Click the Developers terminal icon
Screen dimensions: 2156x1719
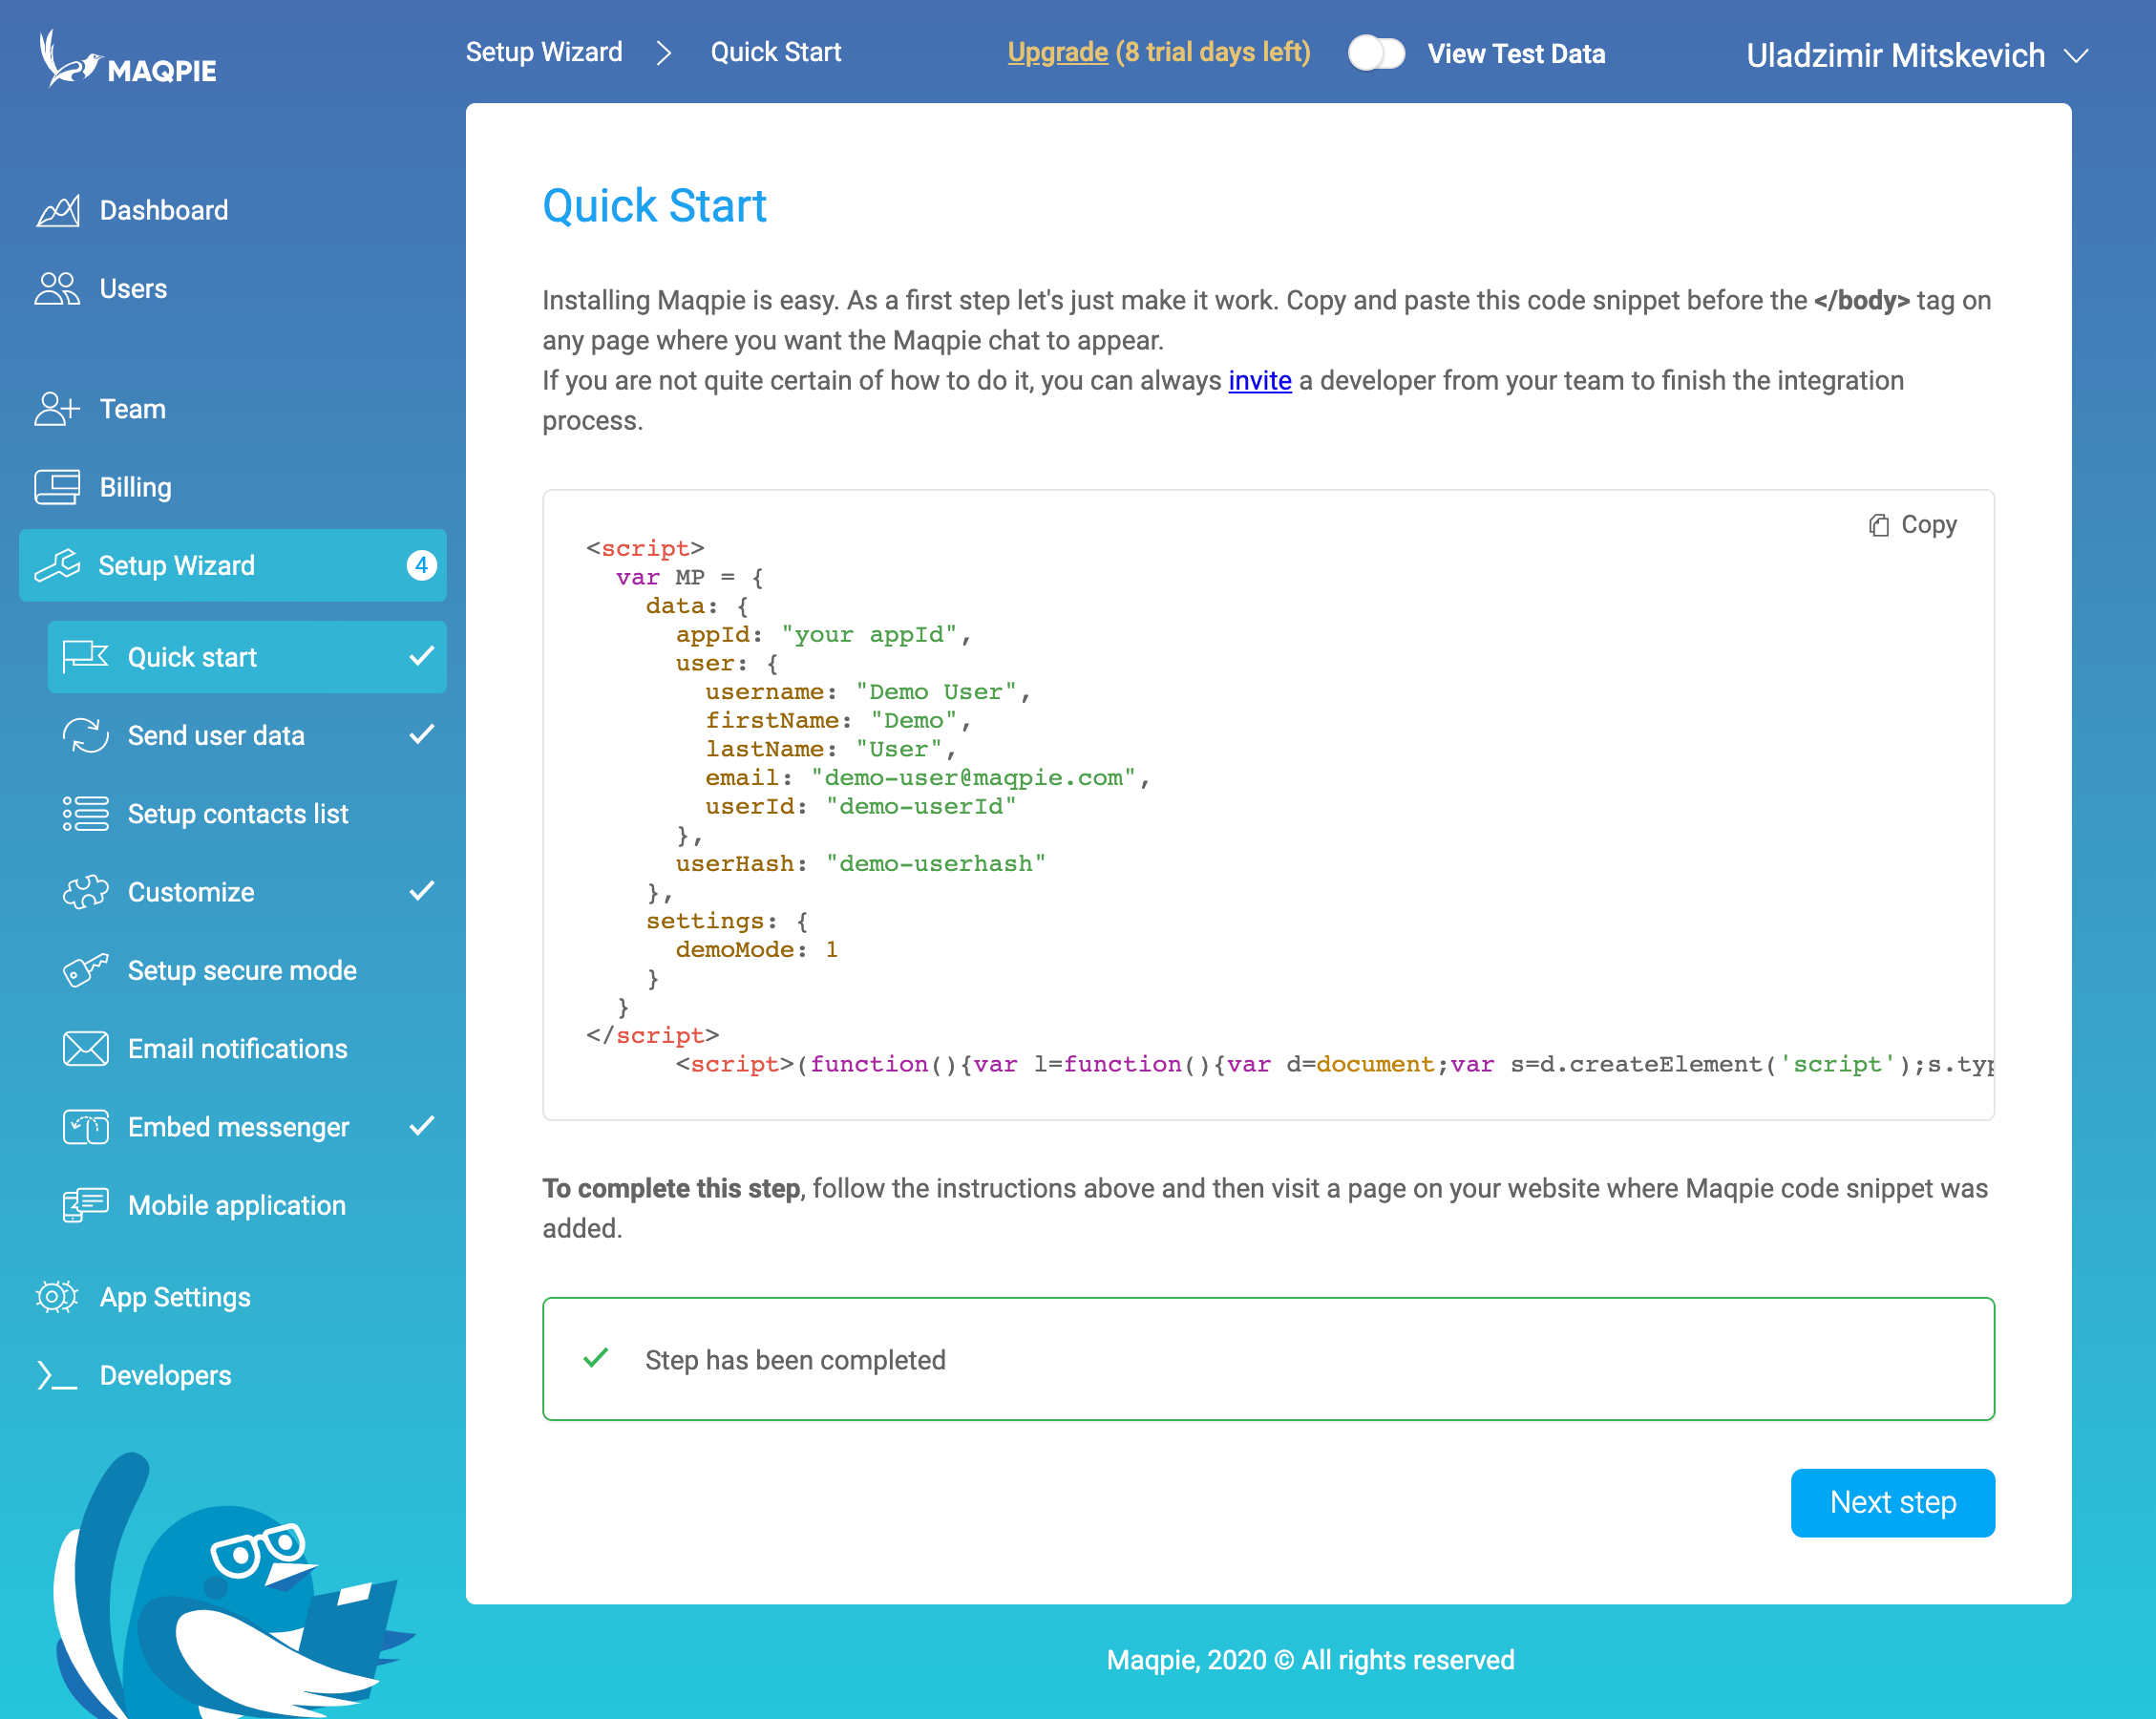point(57,1376)
